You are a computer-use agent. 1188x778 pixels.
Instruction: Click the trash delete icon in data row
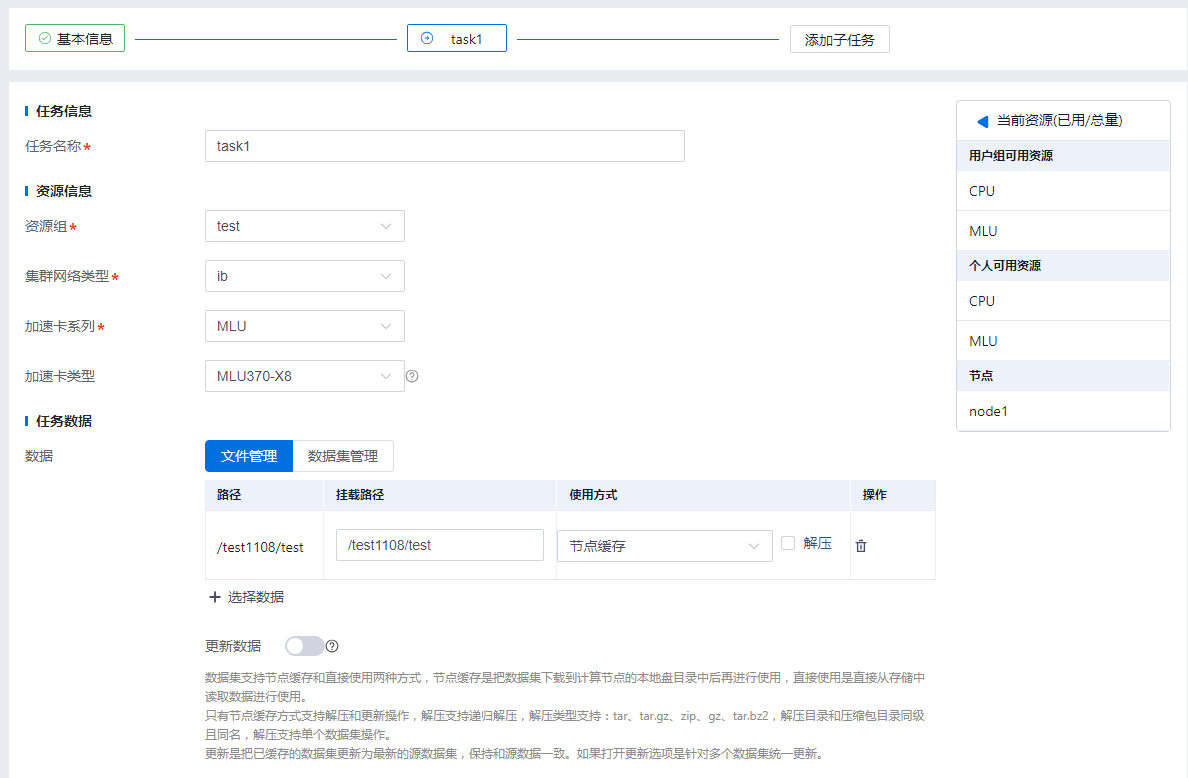(861, 546)
